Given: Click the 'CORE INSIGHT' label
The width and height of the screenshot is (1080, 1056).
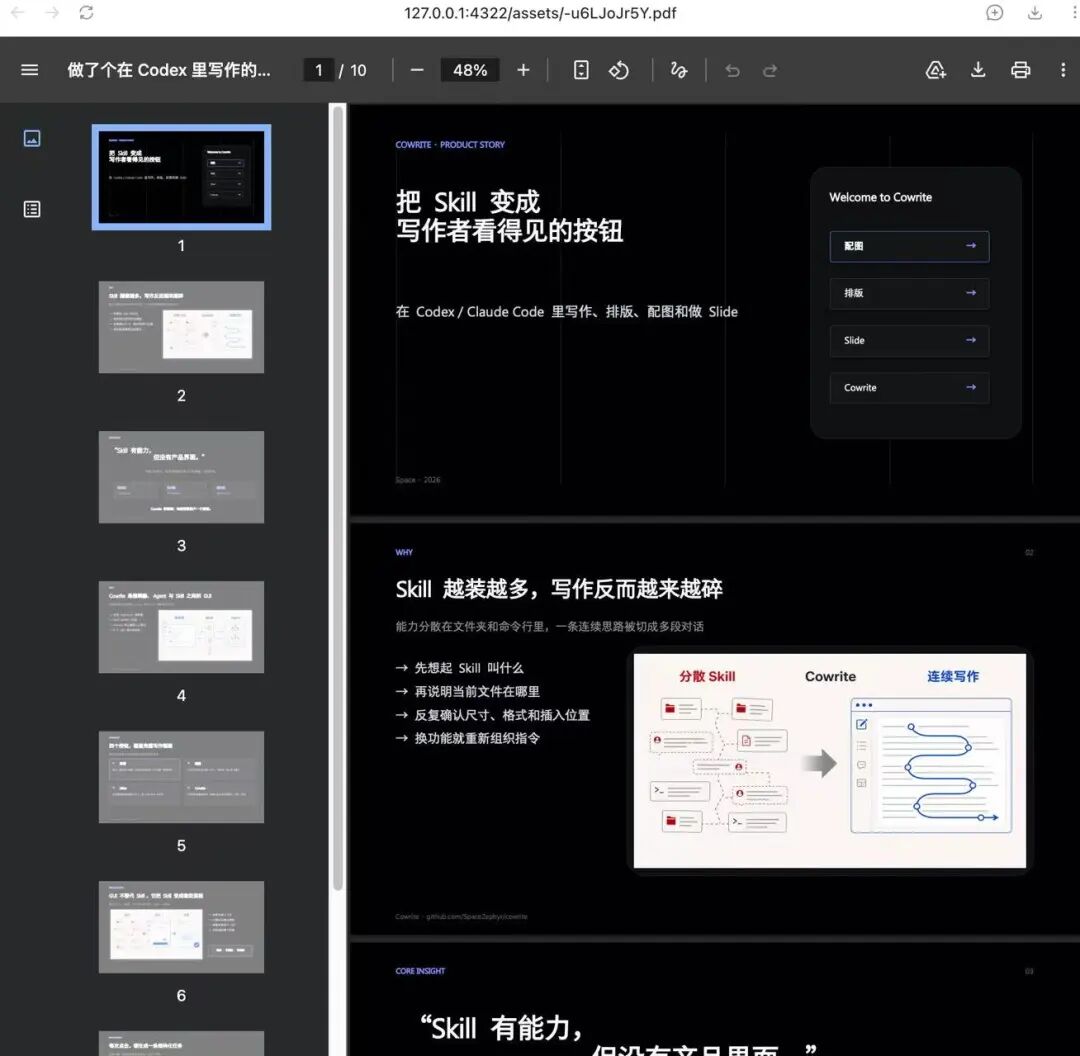Looking at the screenshot, I should (x=420, y=971).
